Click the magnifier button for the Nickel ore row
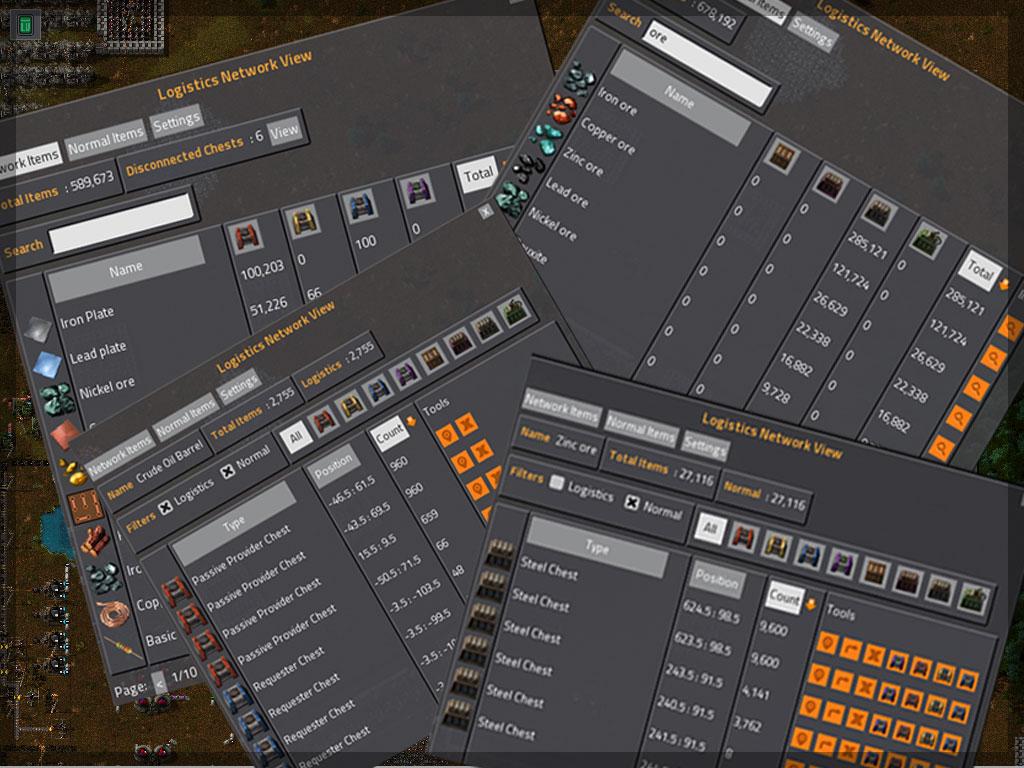 coord(941,448)
